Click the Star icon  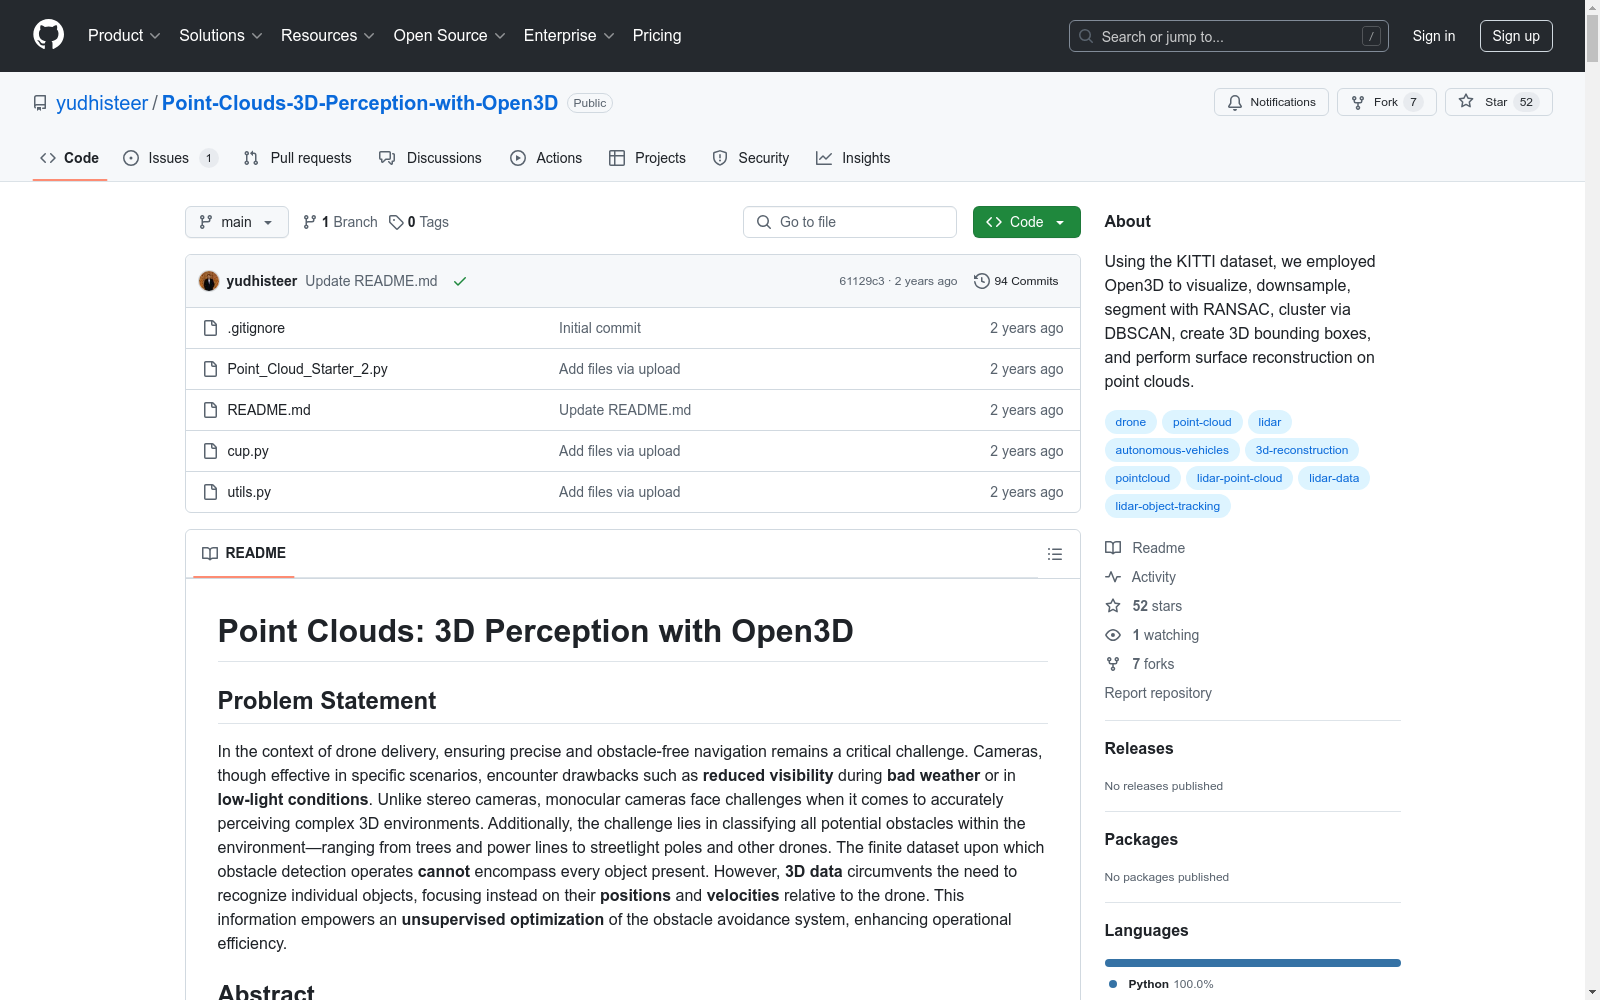pyautogui.click(x=1466, y=101)
